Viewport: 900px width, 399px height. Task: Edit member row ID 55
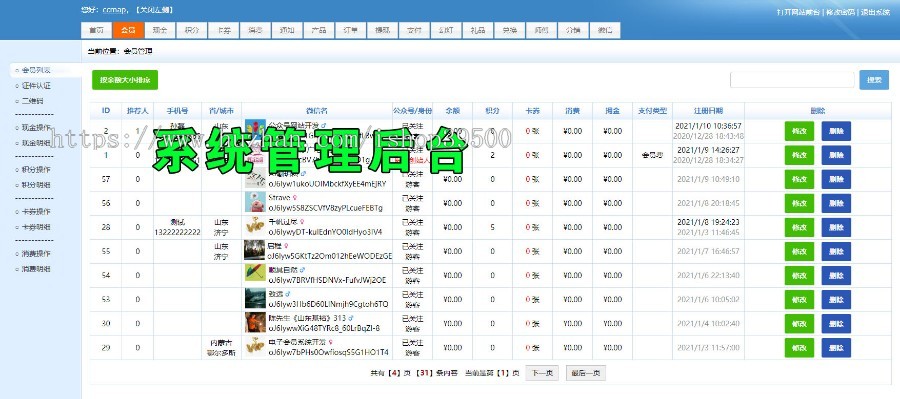pos(799,251)
